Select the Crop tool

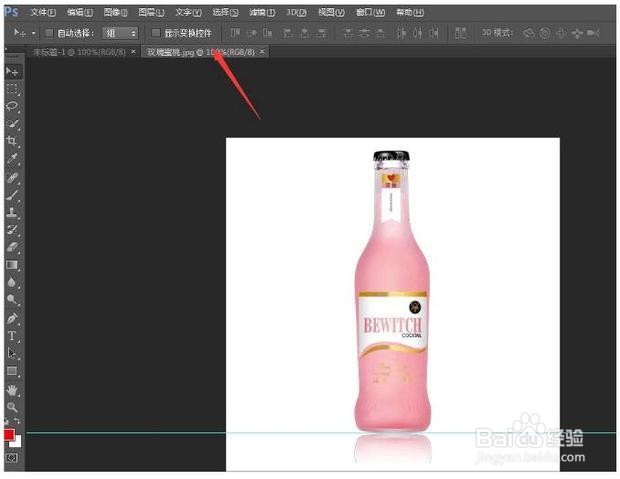[x=12, y=141]
